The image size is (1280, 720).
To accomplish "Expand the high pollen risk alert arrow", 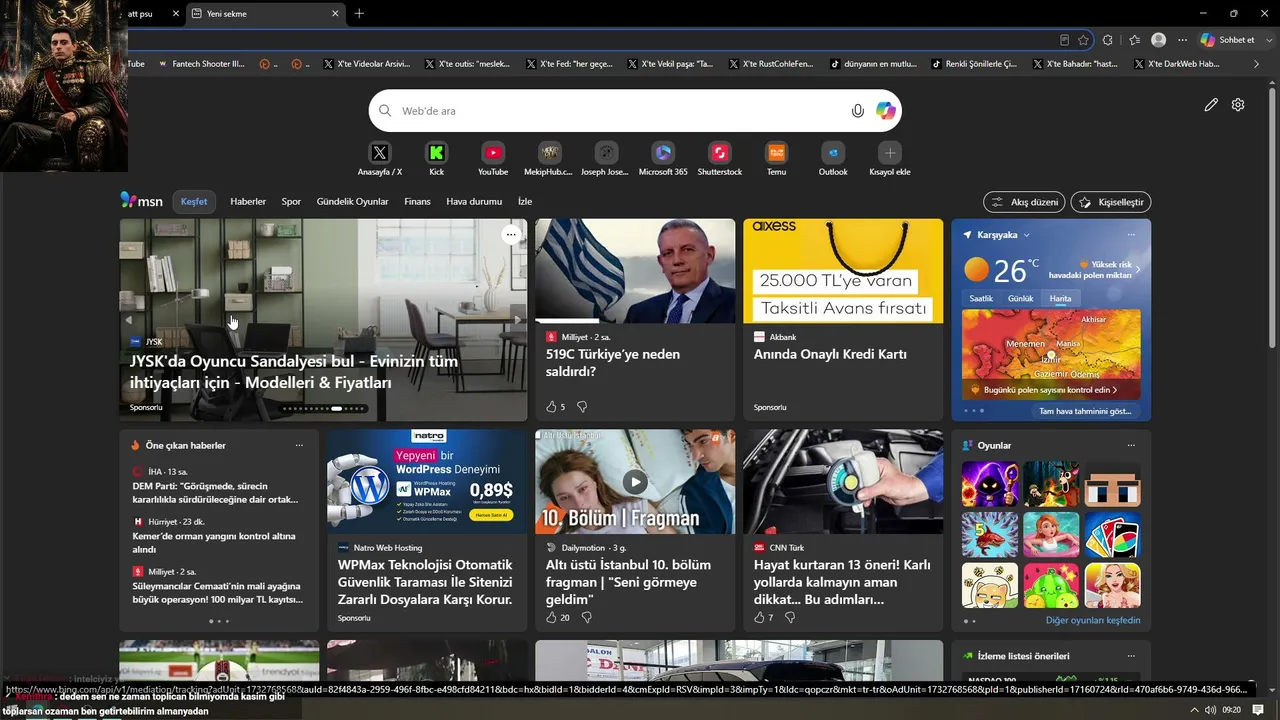I will [x=1137, y=269].
